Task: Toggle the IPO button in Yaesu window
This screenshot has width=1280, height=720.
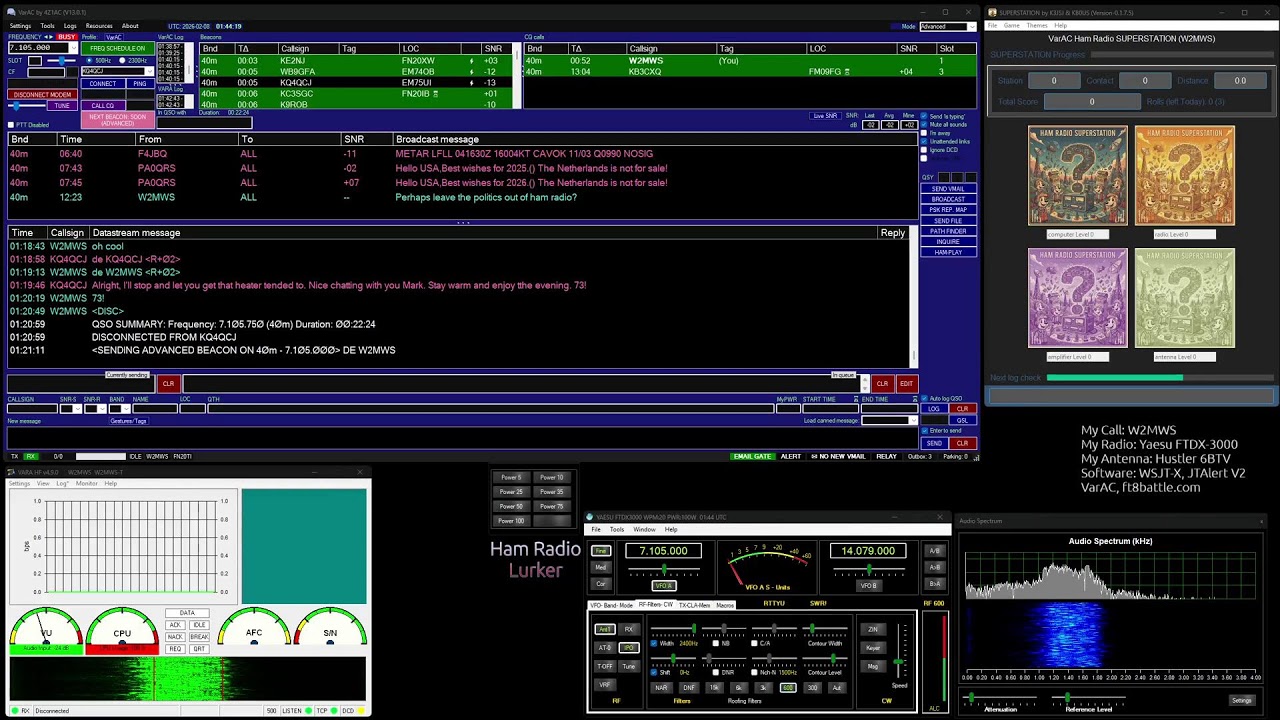Action: point(629,648)
